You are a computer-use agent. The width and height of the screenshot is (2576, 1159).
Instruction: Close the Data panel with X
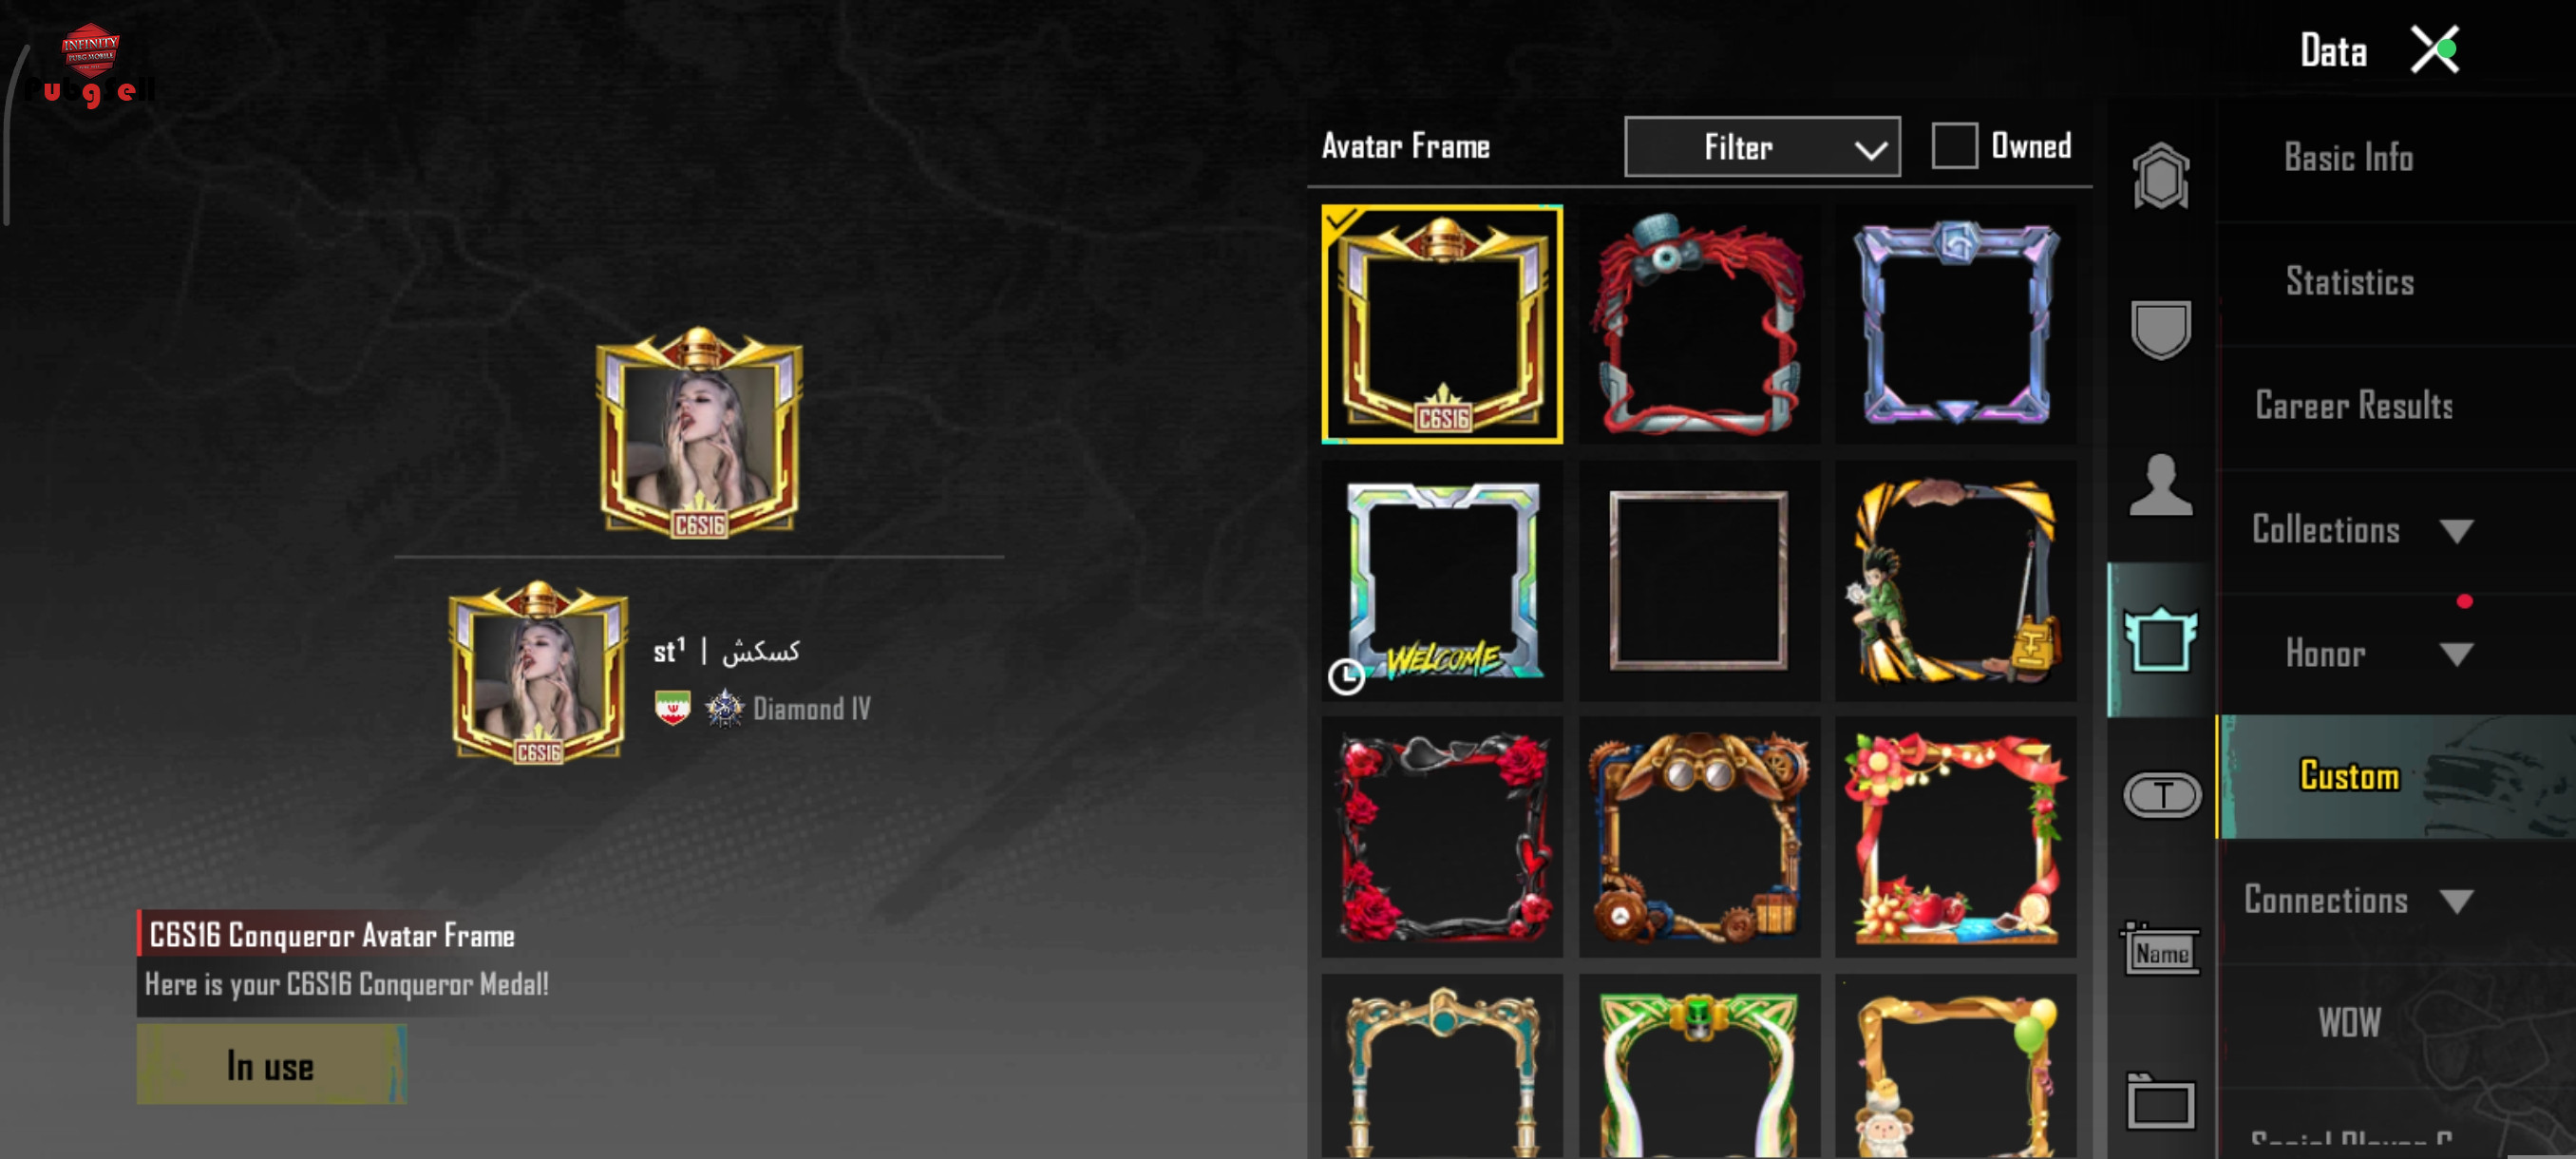tap(2434, 50)
